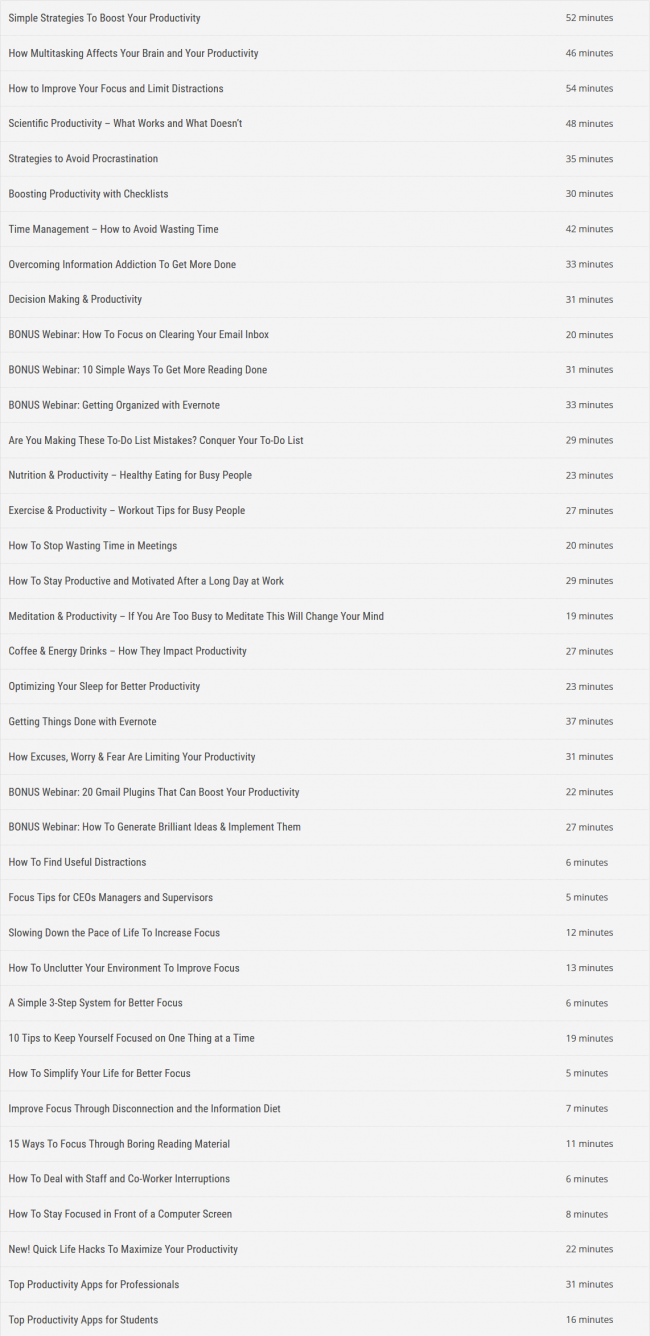Viewport: 650px width, 1336px height.
Task: Open 'Top Productivity Apps for Professionals' lesson
Action: pos(94,1284)
